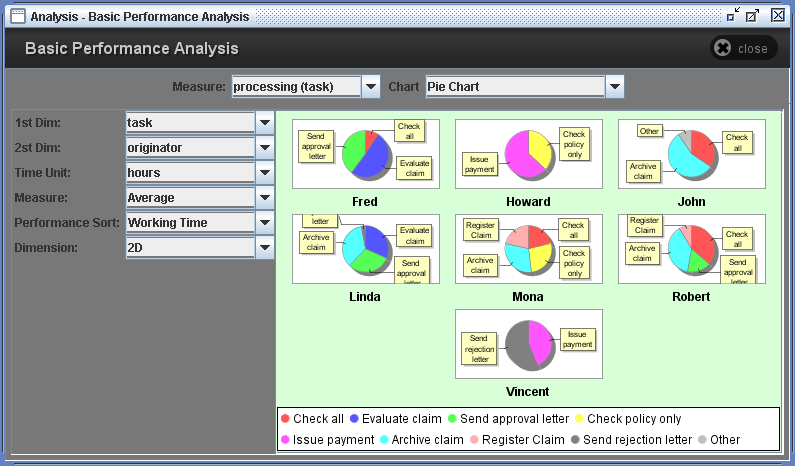The height and width of the screenshot is (466, 795).
Task: Click John's pie chart thumbnail
Action: [x=691, y=154]
